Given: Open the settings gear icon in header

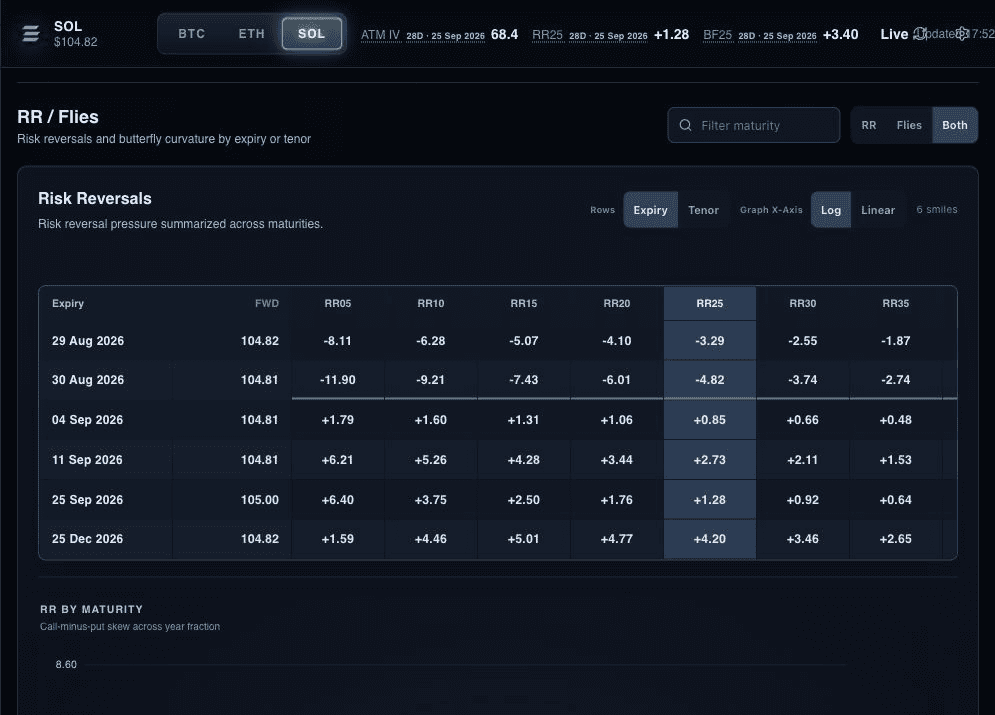Looking at the screenshot, I should point(962,34).
